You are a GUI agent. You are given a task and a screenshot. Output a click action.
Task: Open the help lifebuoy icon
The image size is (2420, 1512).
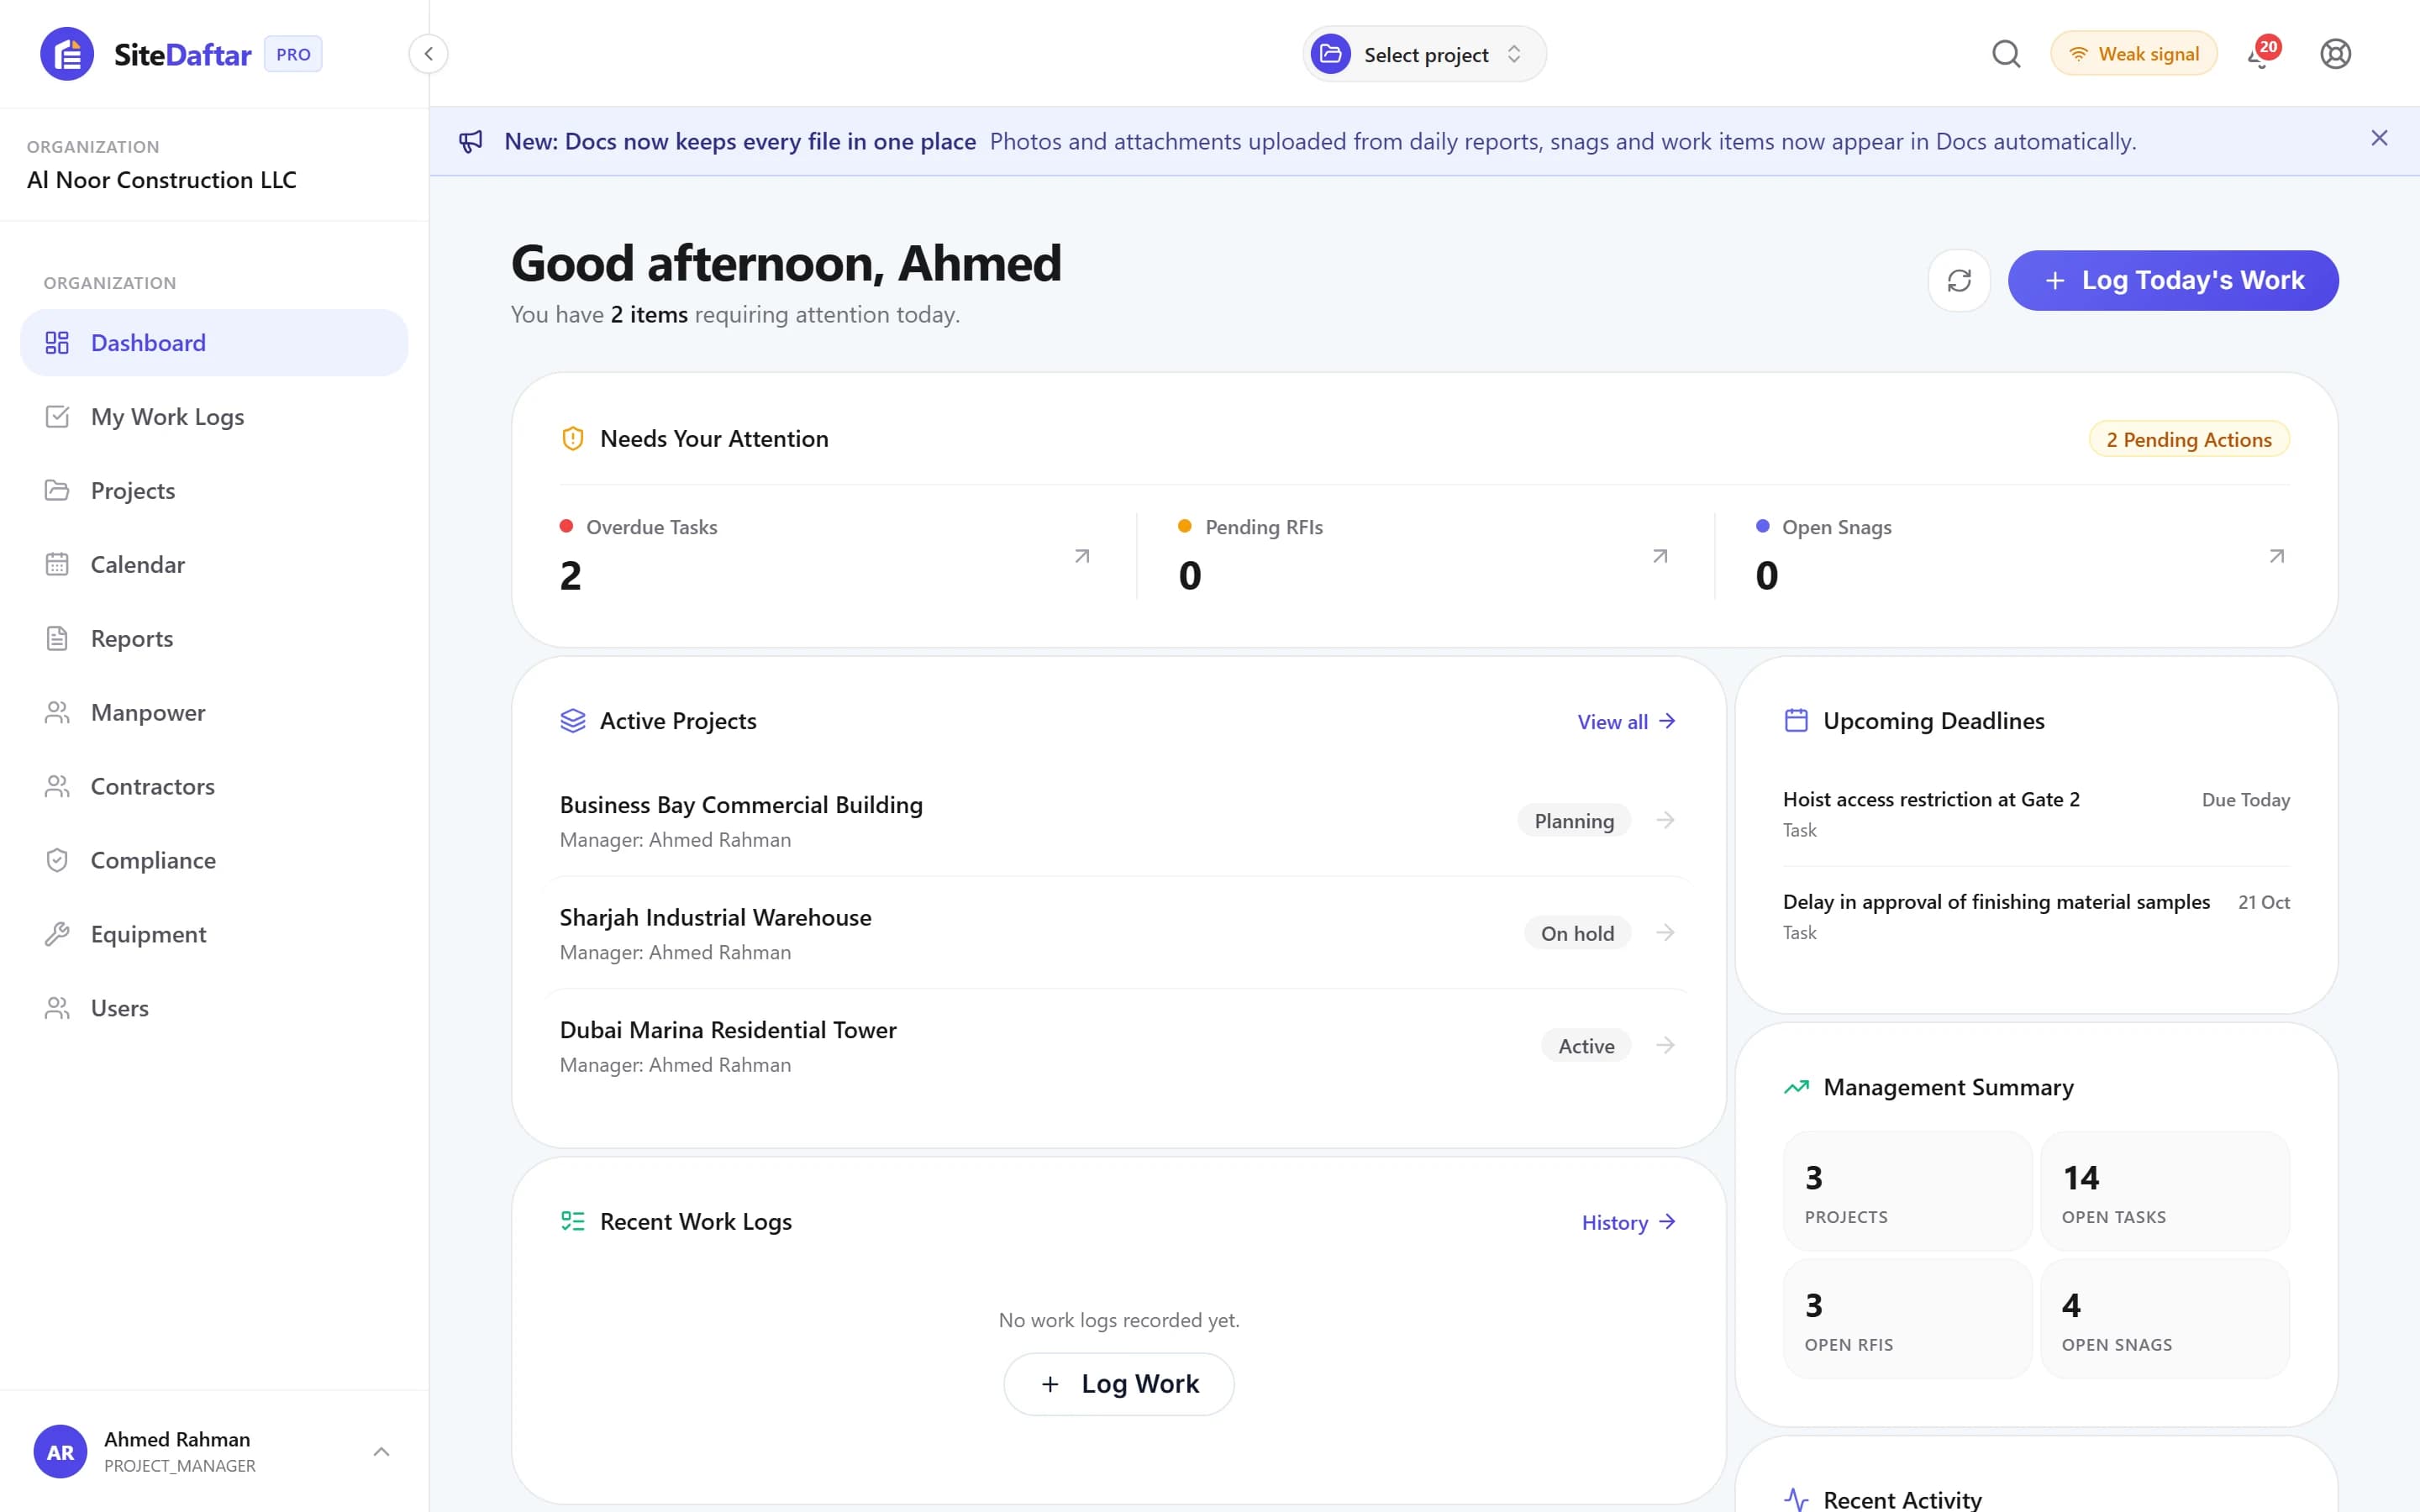pyautogui.click(x=2335, y=54)
